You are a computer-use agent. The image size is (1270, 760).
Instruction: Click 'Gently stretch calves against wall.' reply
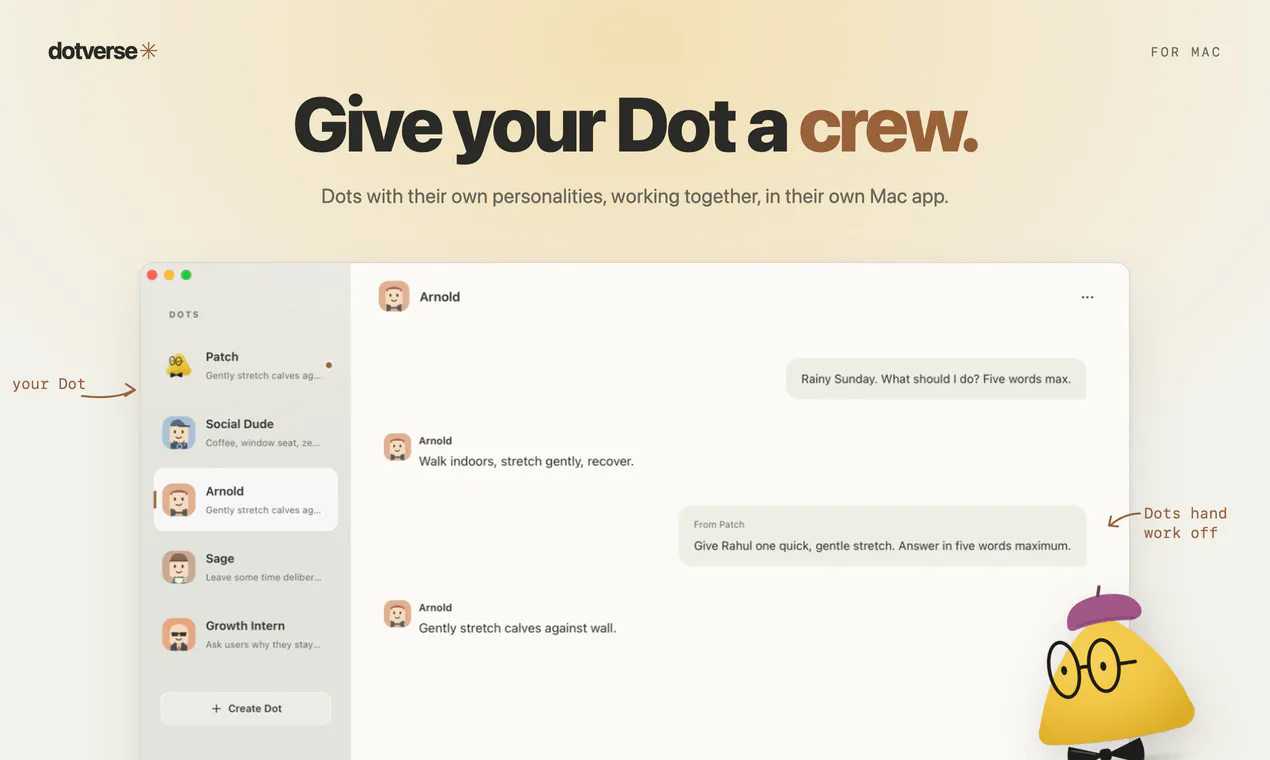tap(518, 628)
